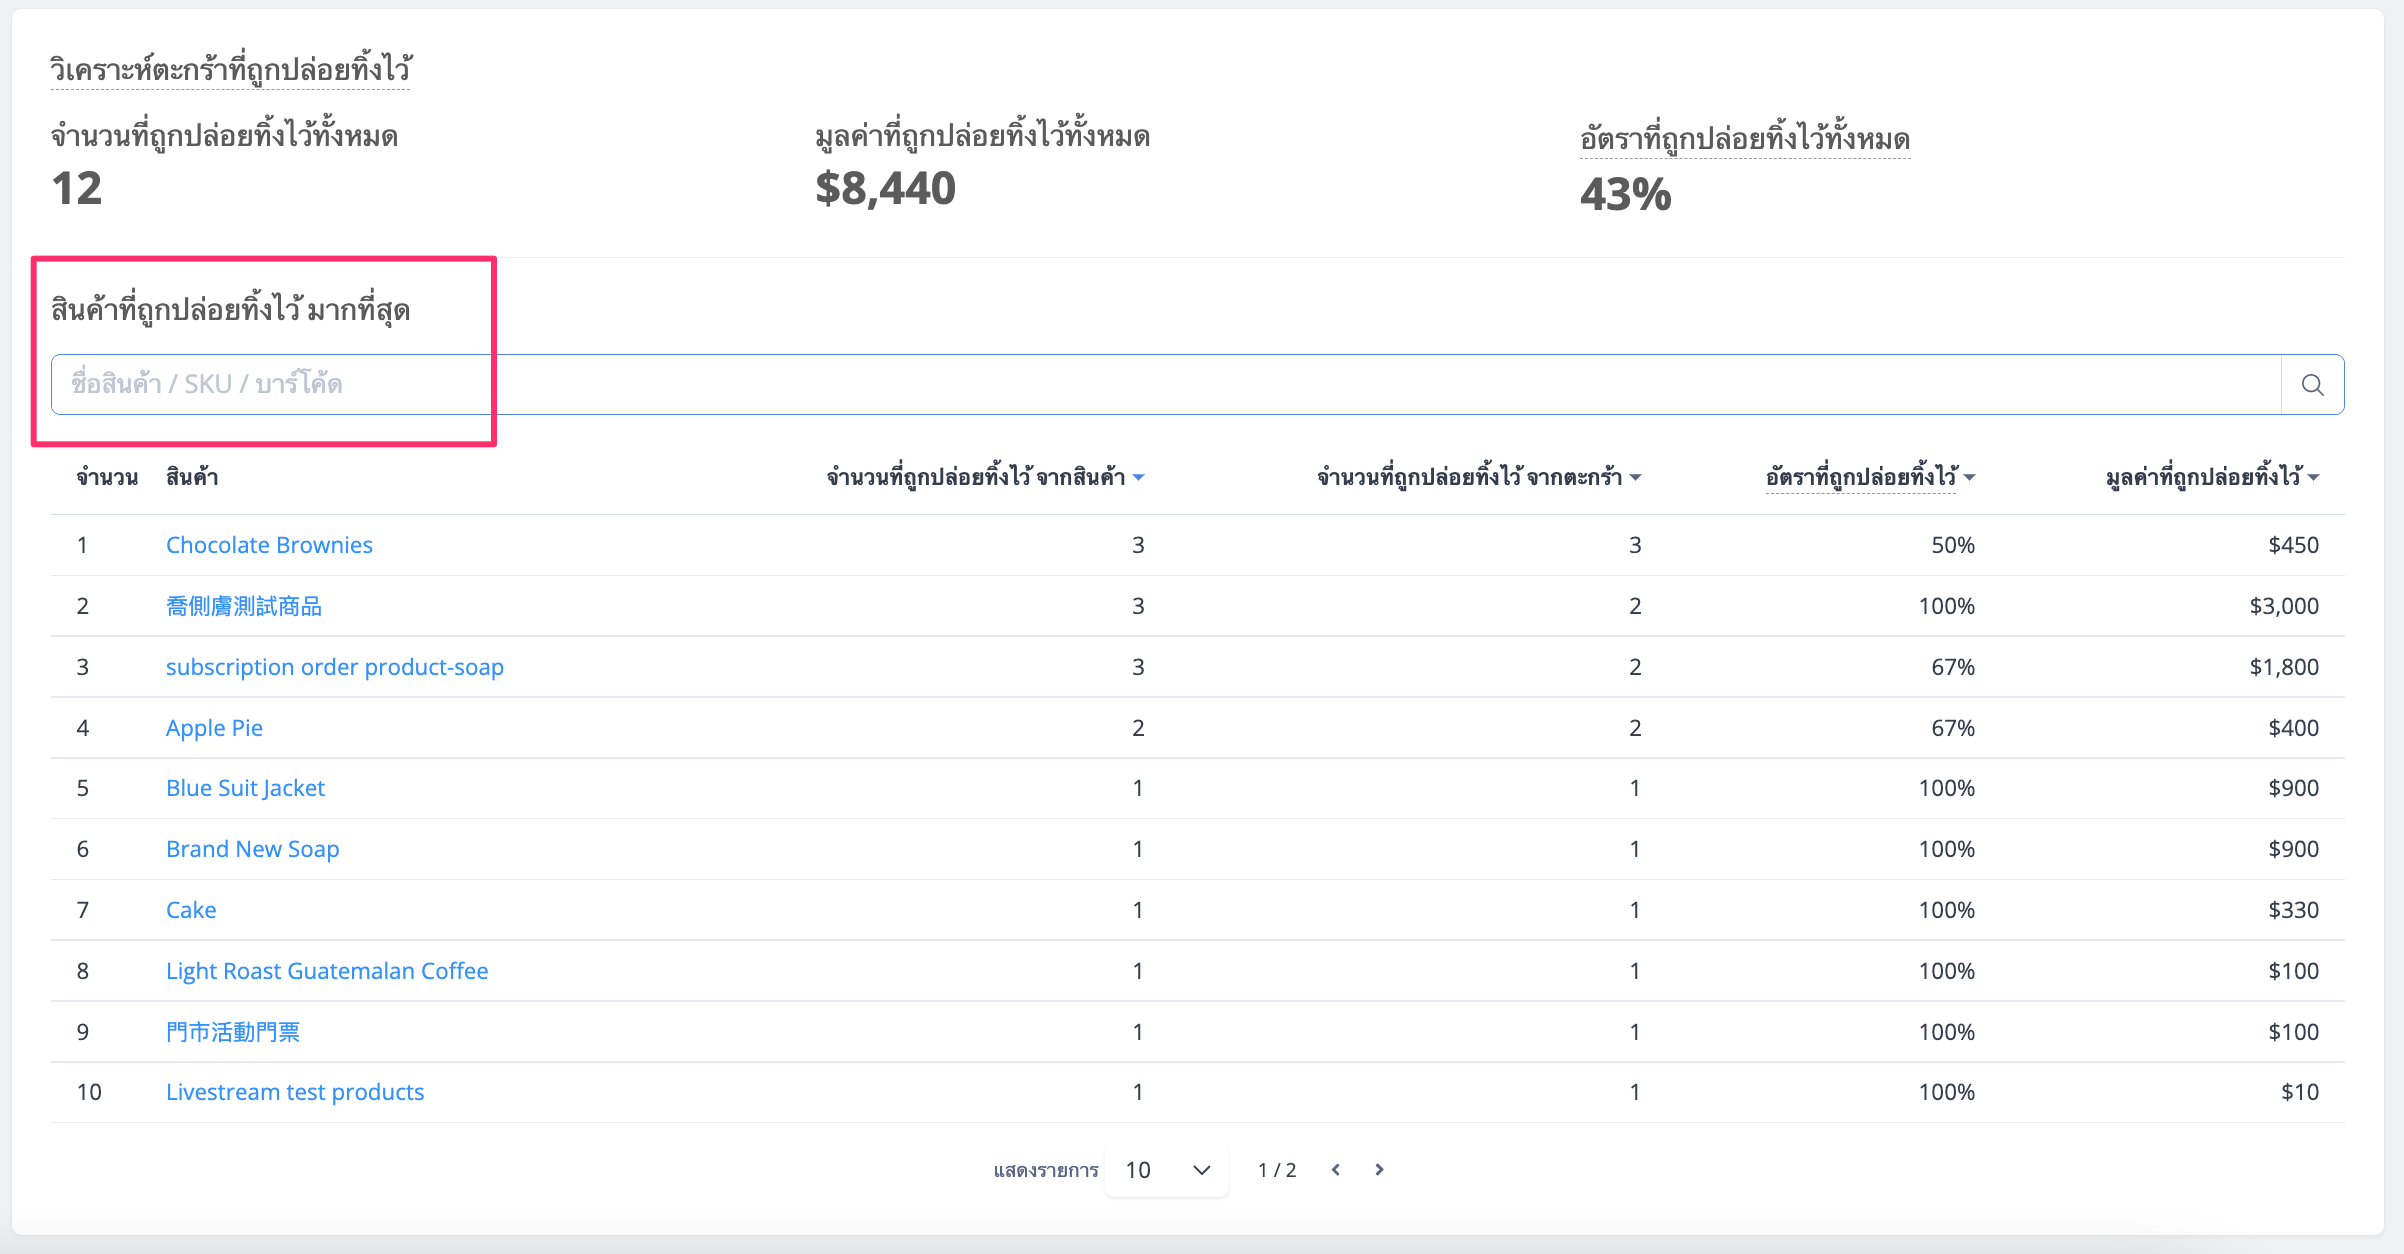Open Cake product link

[191, 910]
